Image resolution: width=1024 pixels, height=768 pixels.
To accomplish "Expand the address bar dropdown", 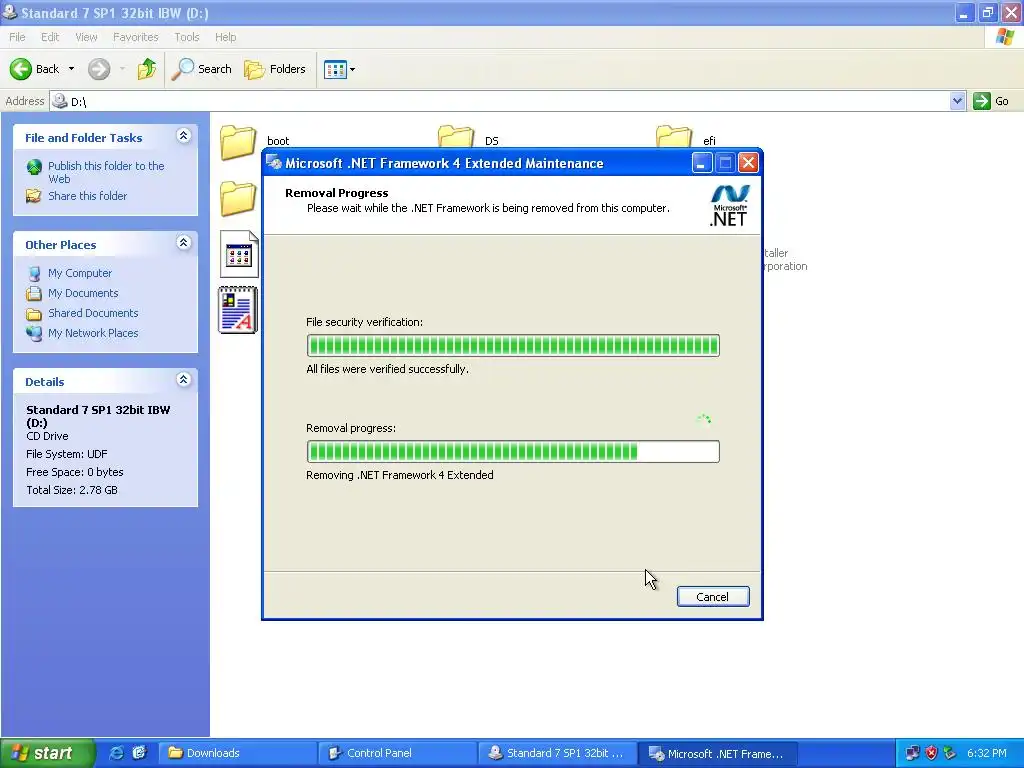I will click(957, 101).
